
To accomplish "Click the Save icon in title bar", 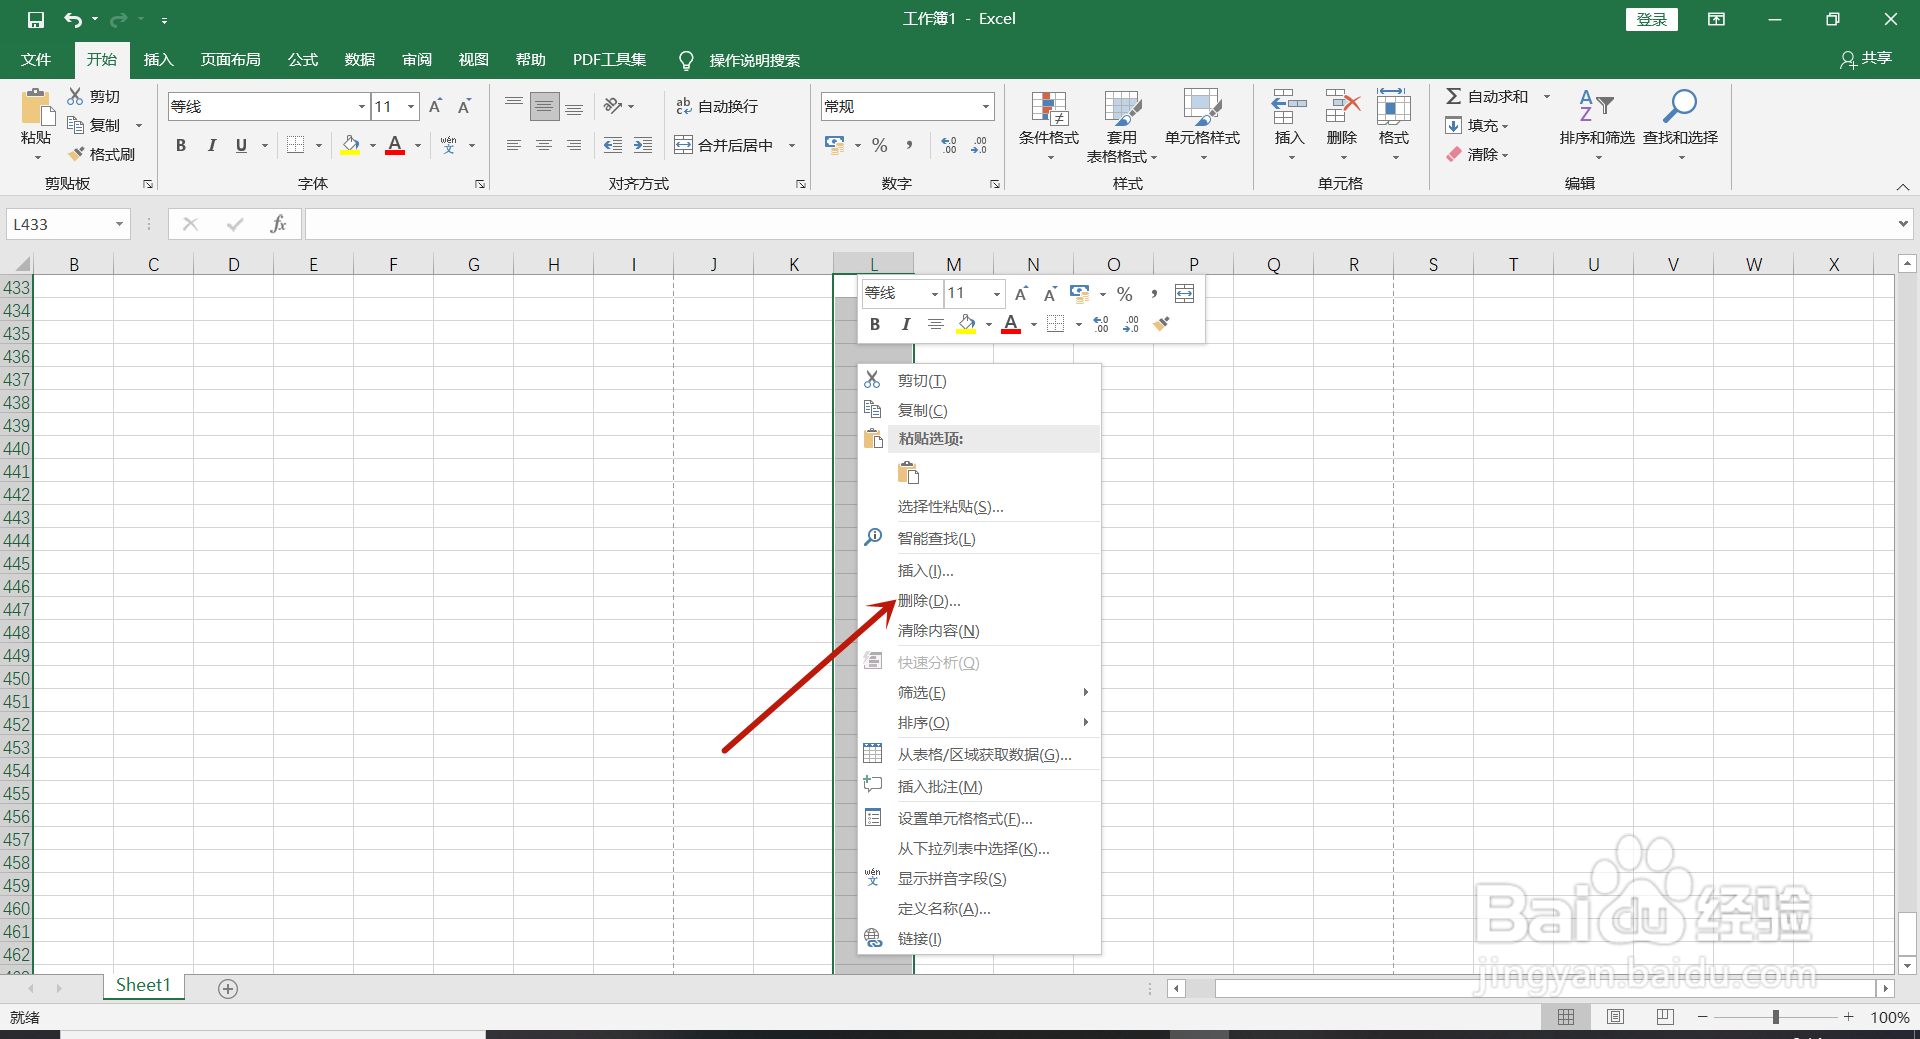I will coord(36,19).
